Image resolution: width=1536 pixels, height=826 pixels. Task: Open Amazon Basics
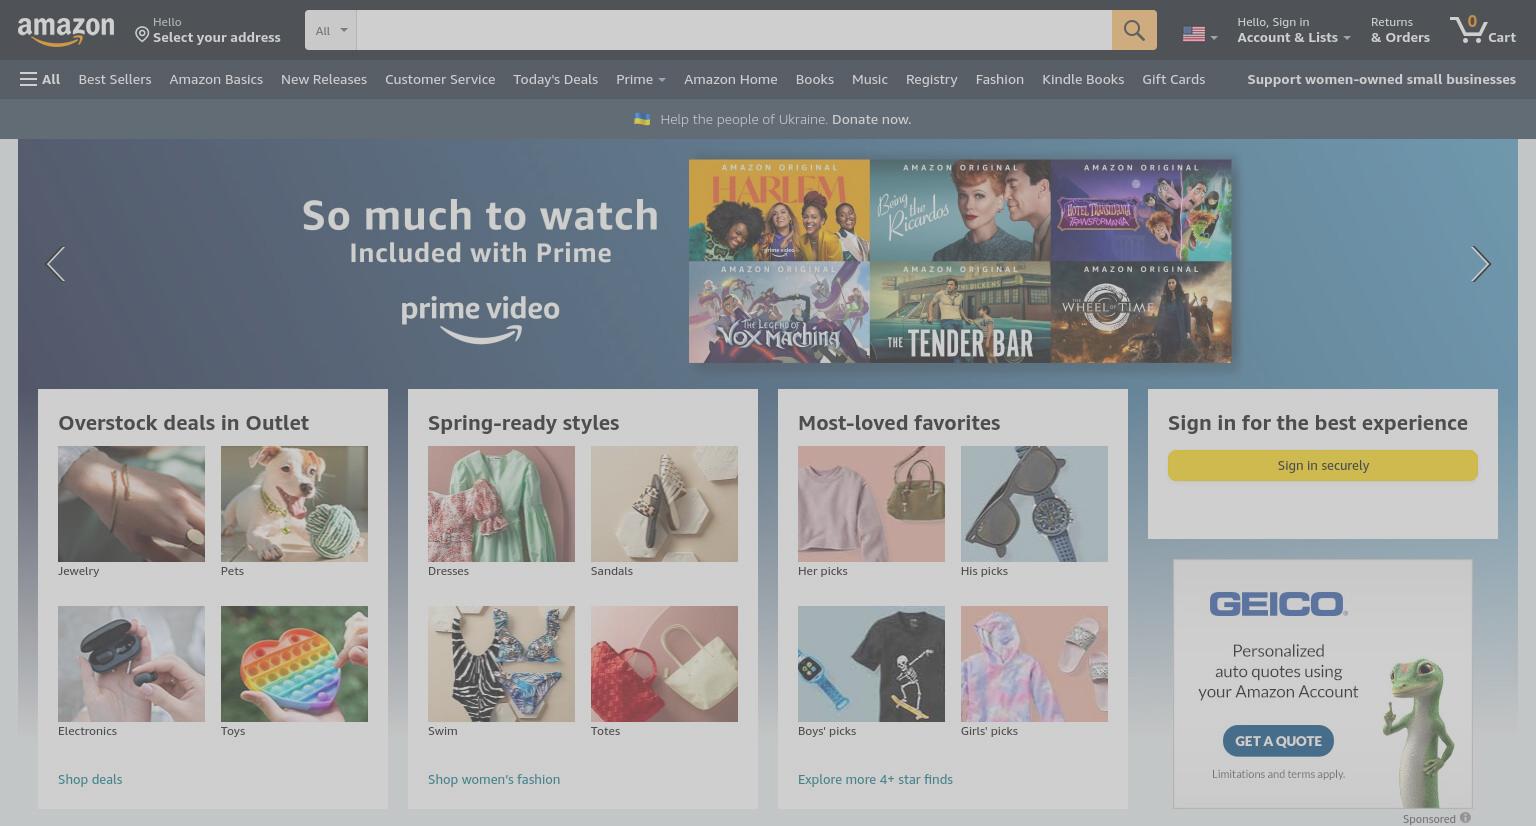pos(216,79)
